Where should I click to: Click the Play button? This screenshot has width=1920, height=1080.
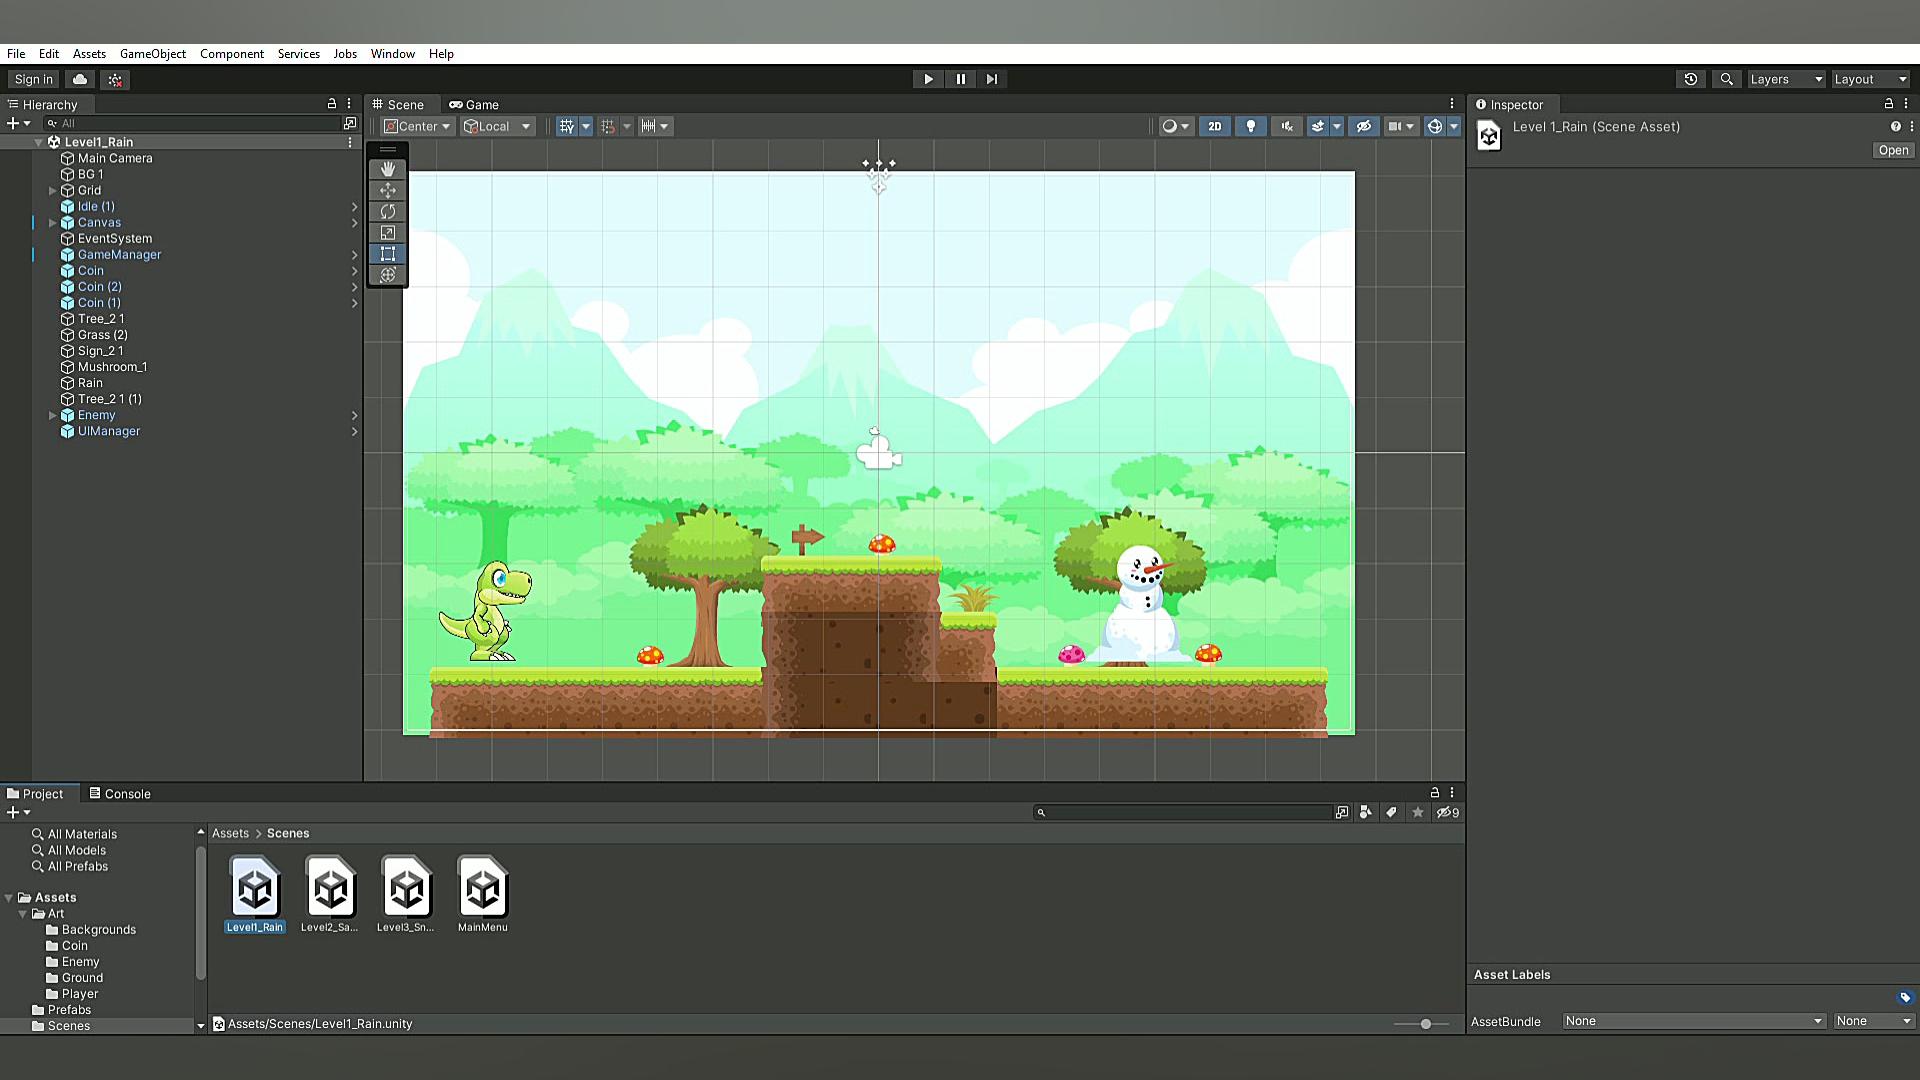pyautogui.click(x=928, y=79)
